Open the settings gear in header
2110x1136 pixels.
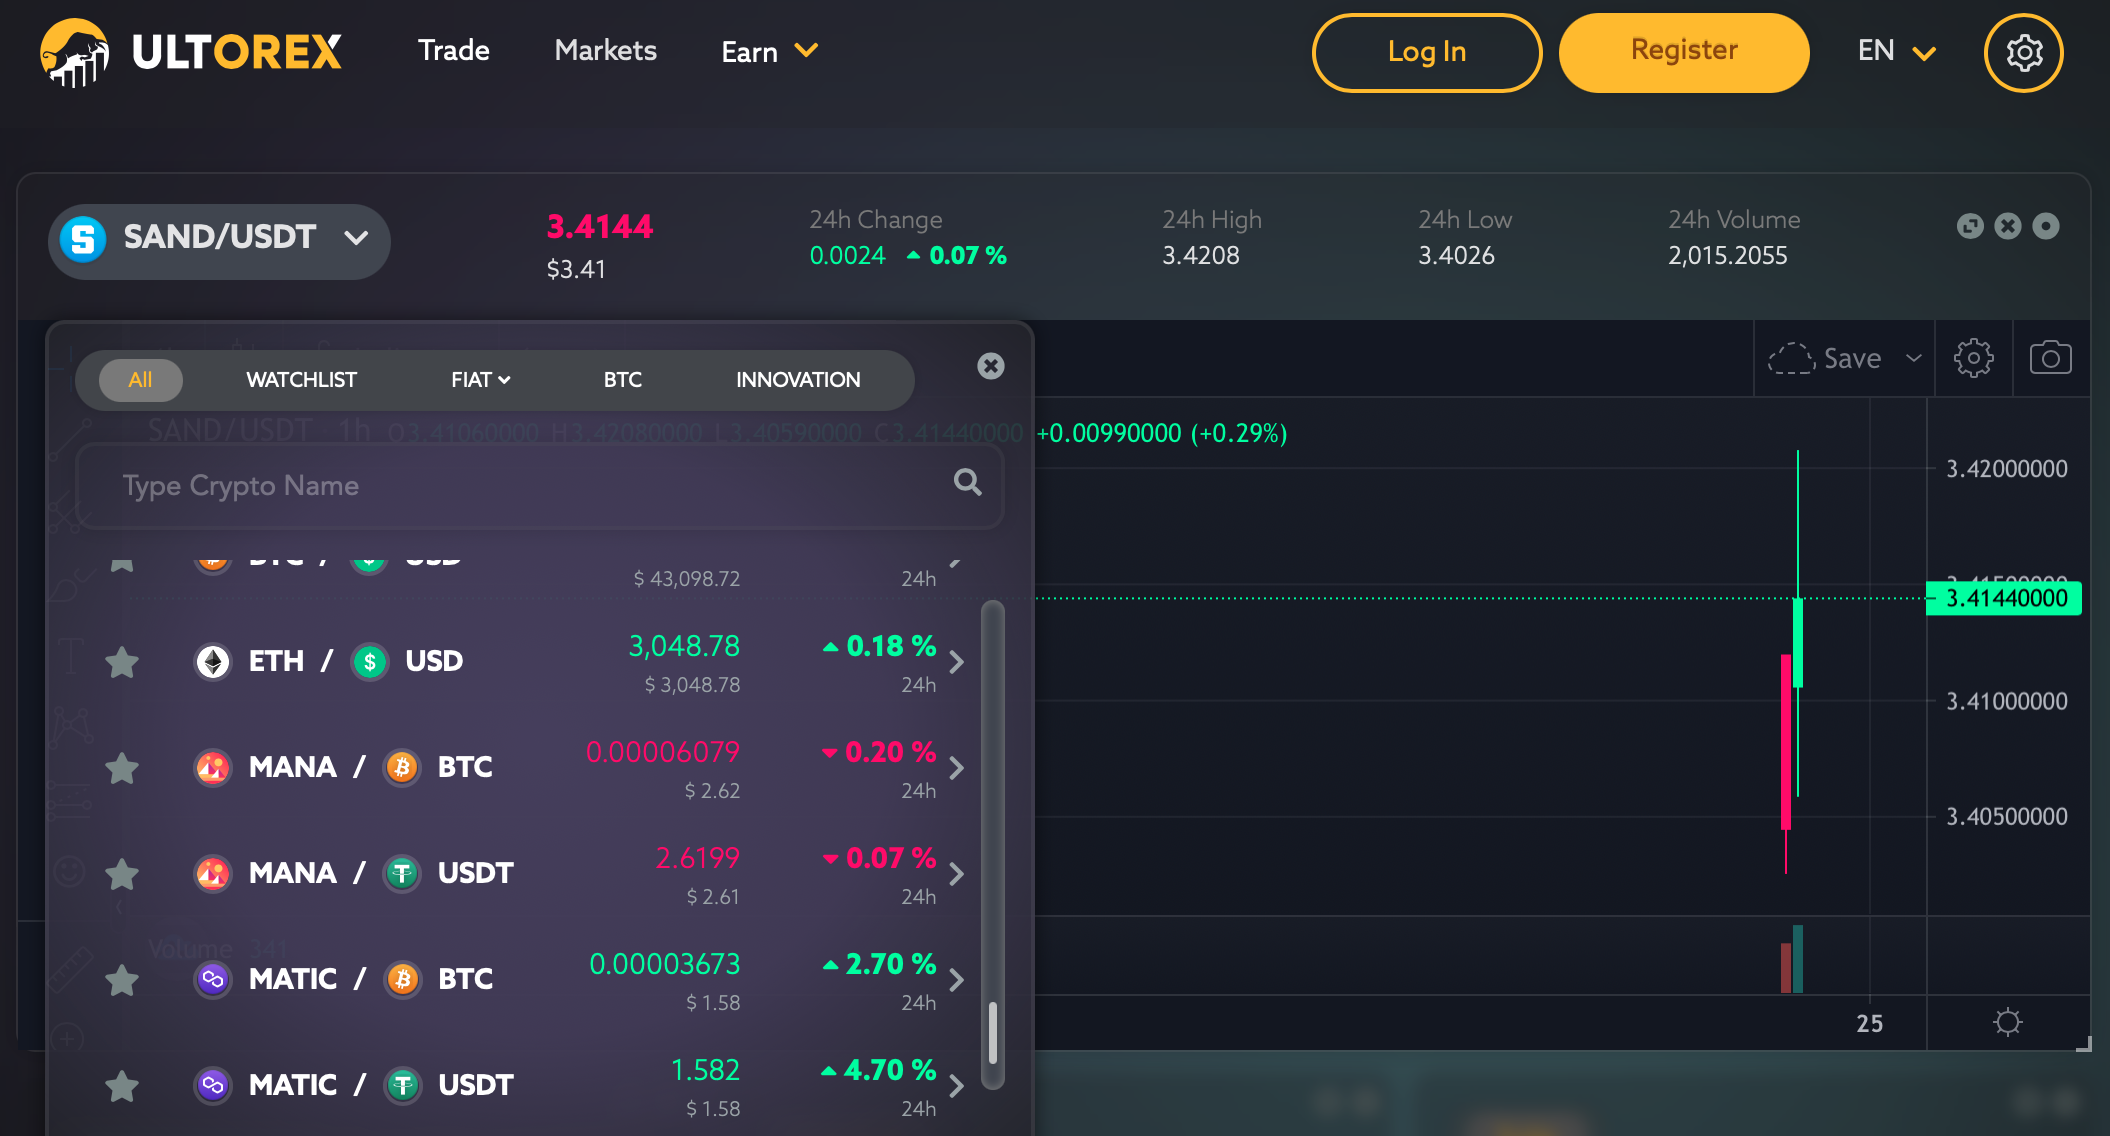click(x=2023, y=52)
